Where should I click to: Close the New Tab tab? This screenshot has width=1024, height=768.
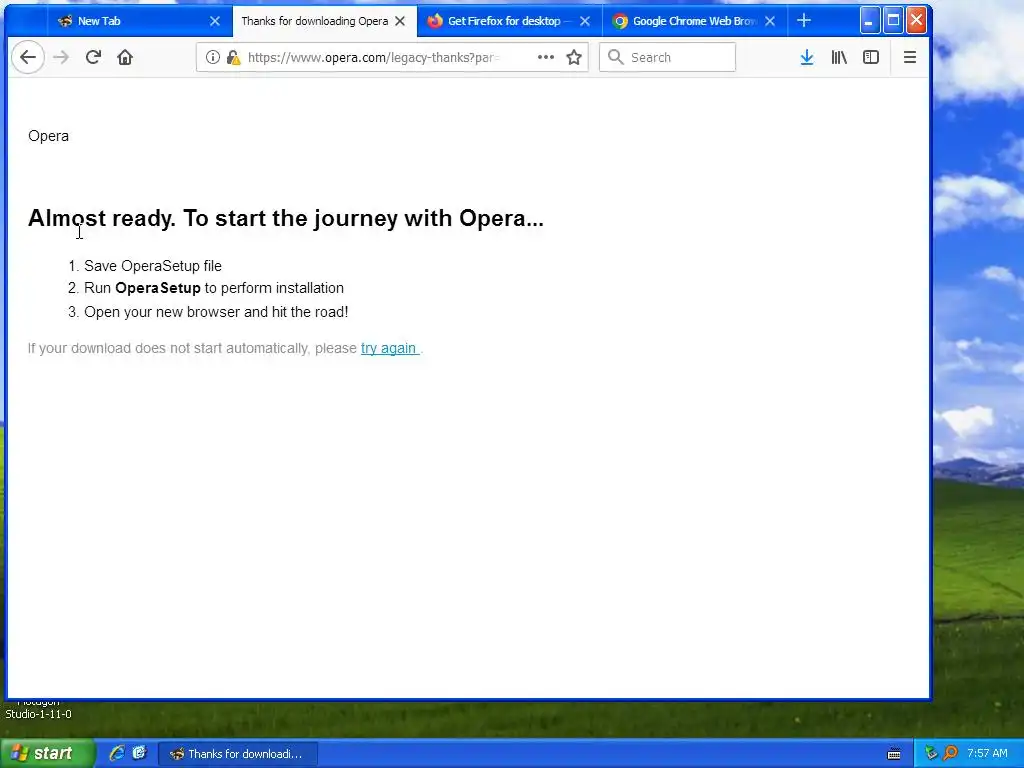point(215,21)
